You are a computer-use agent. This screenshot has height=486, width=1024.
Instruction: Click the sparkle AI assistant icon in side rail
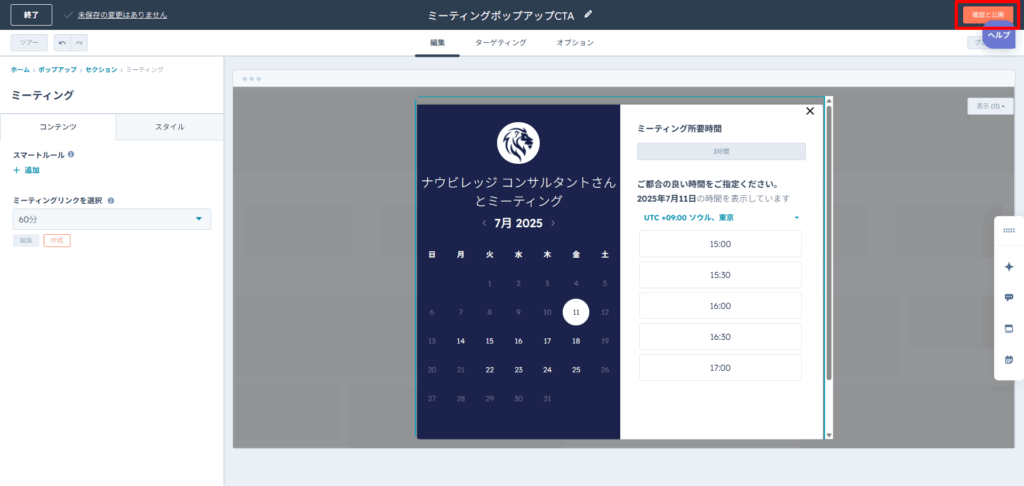[x=1008, y=267]
